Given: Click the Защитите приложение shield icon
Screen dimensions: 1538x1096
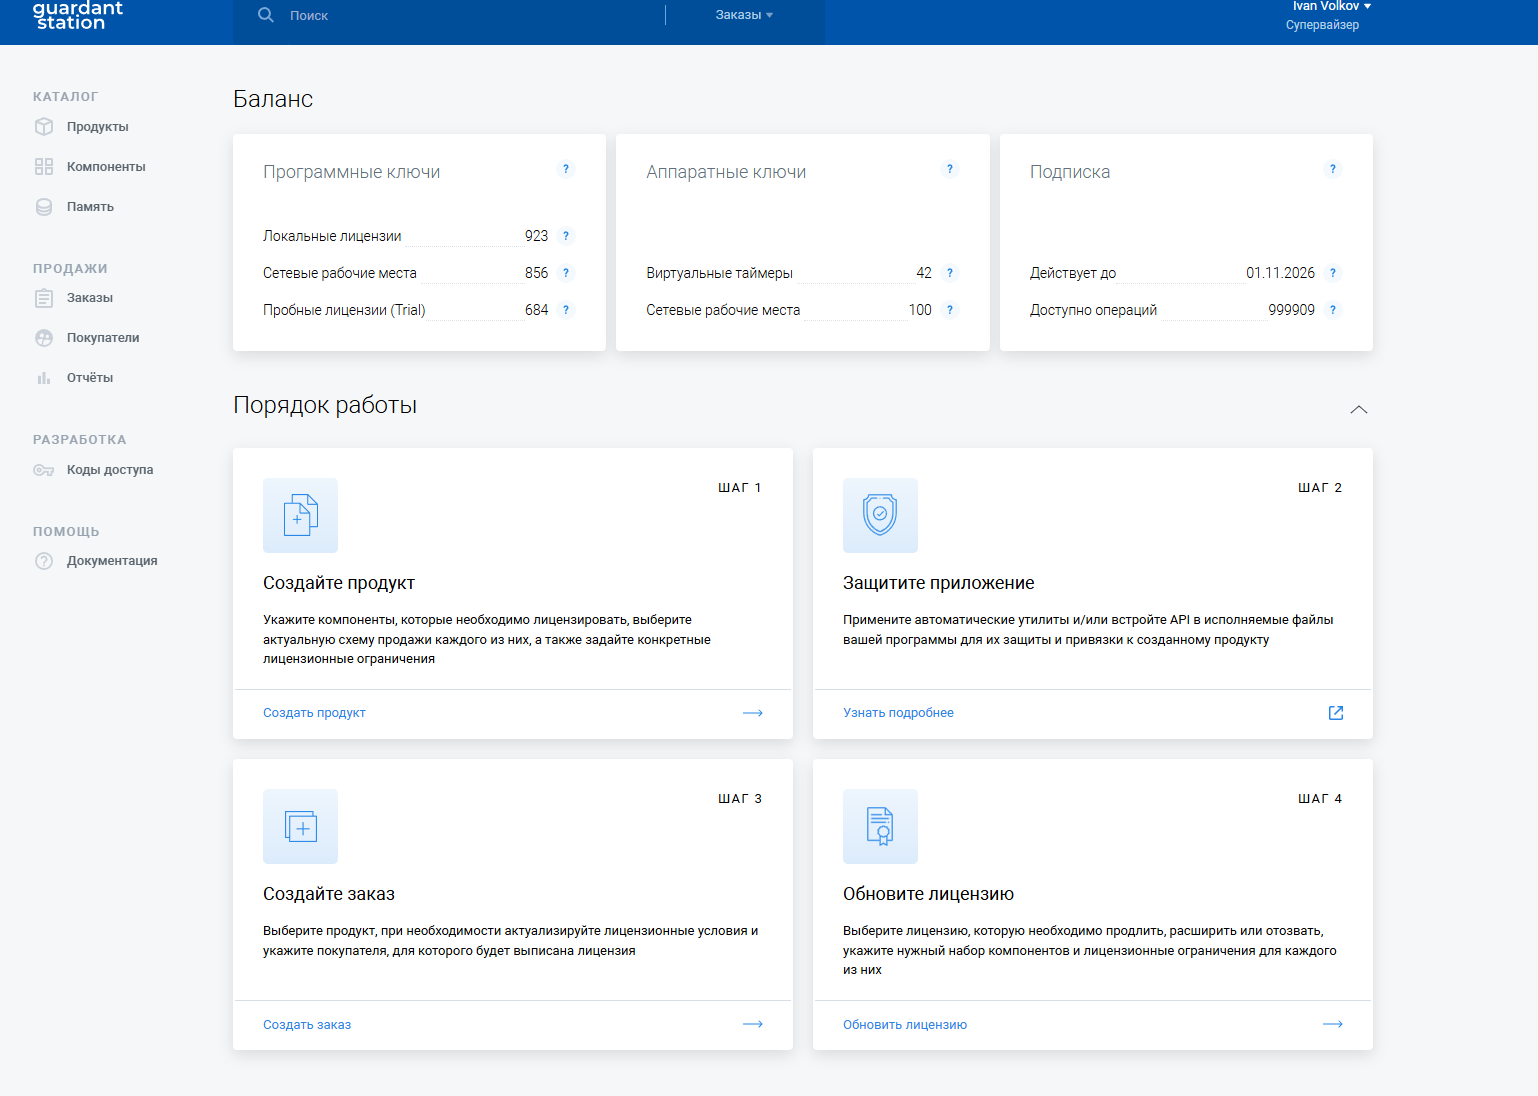Looking at the screenshot, I should click(880, 515).
